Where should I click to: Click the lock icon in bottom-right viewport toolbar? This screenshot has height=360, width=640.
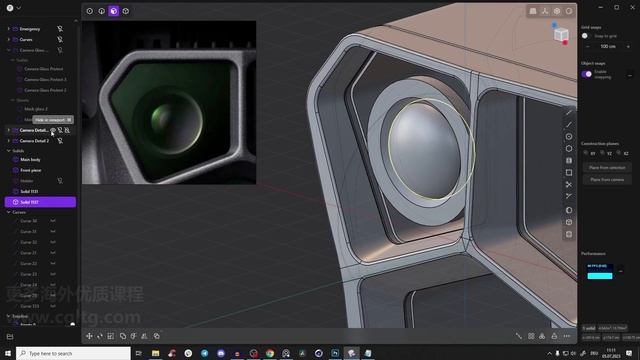(554, 336)
